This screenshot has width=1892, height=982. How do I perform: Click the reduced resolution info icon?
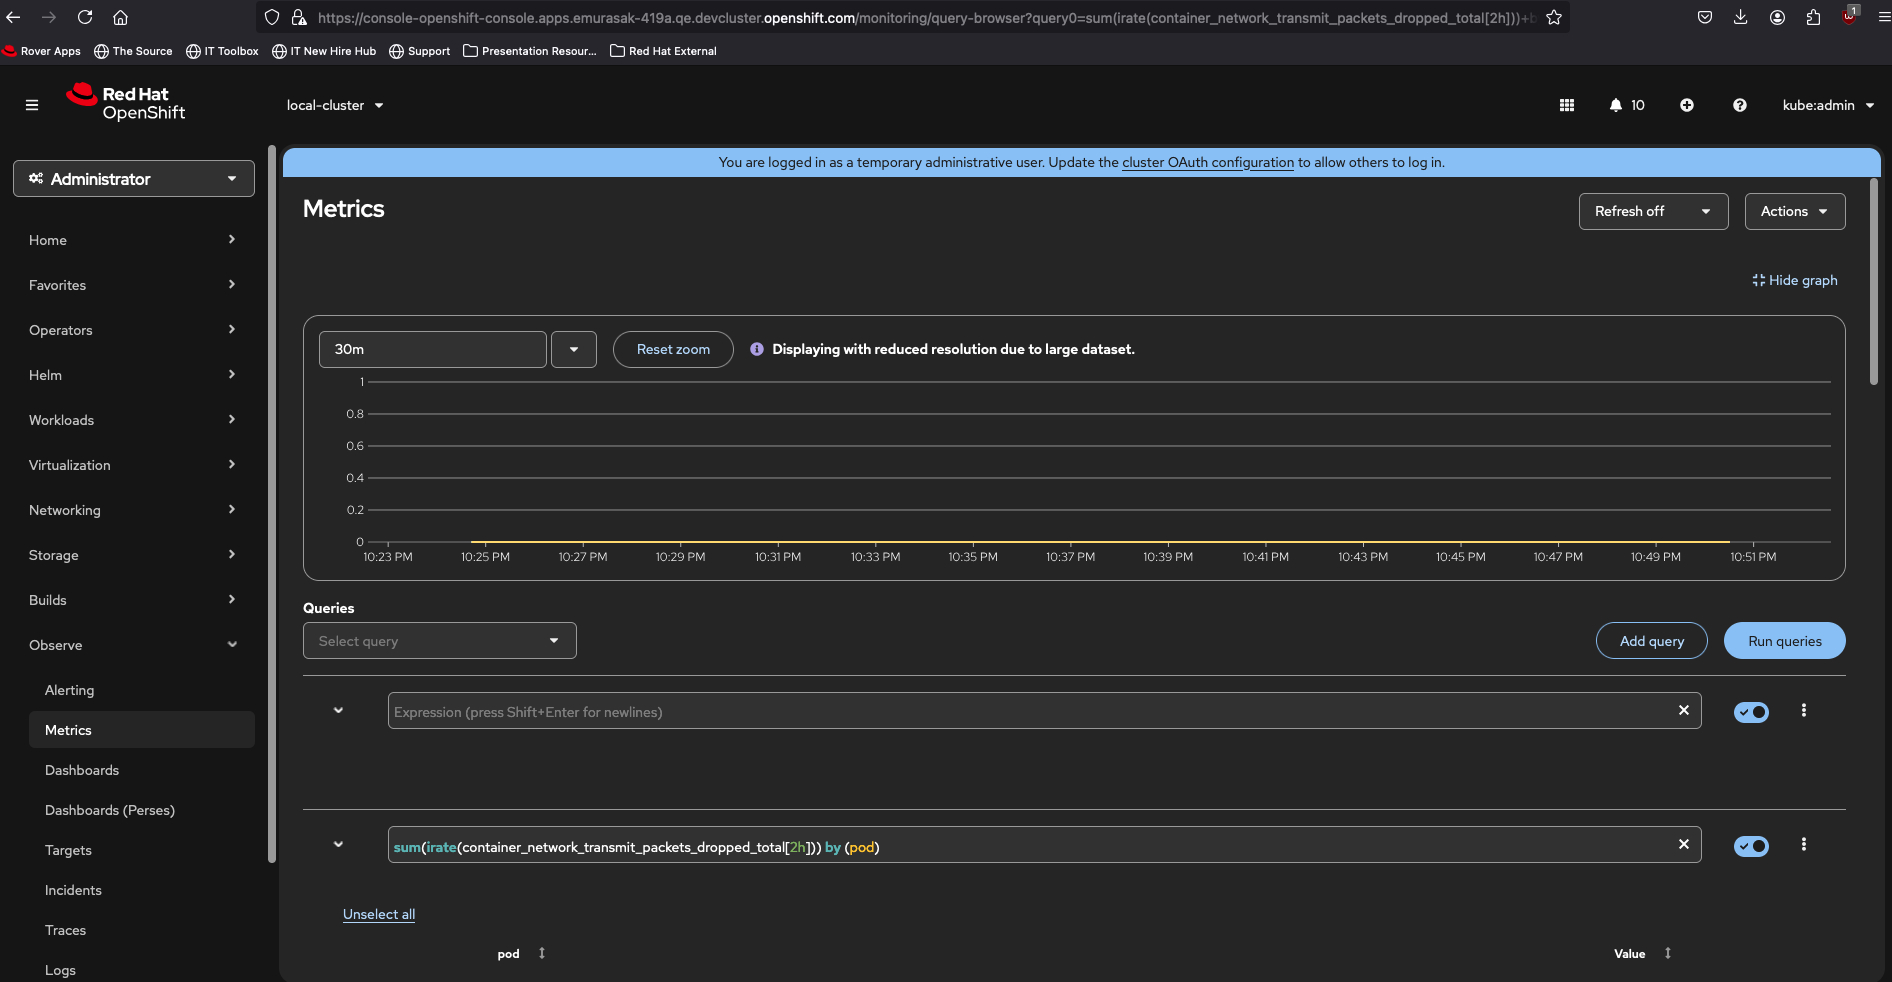click(757, 349)
